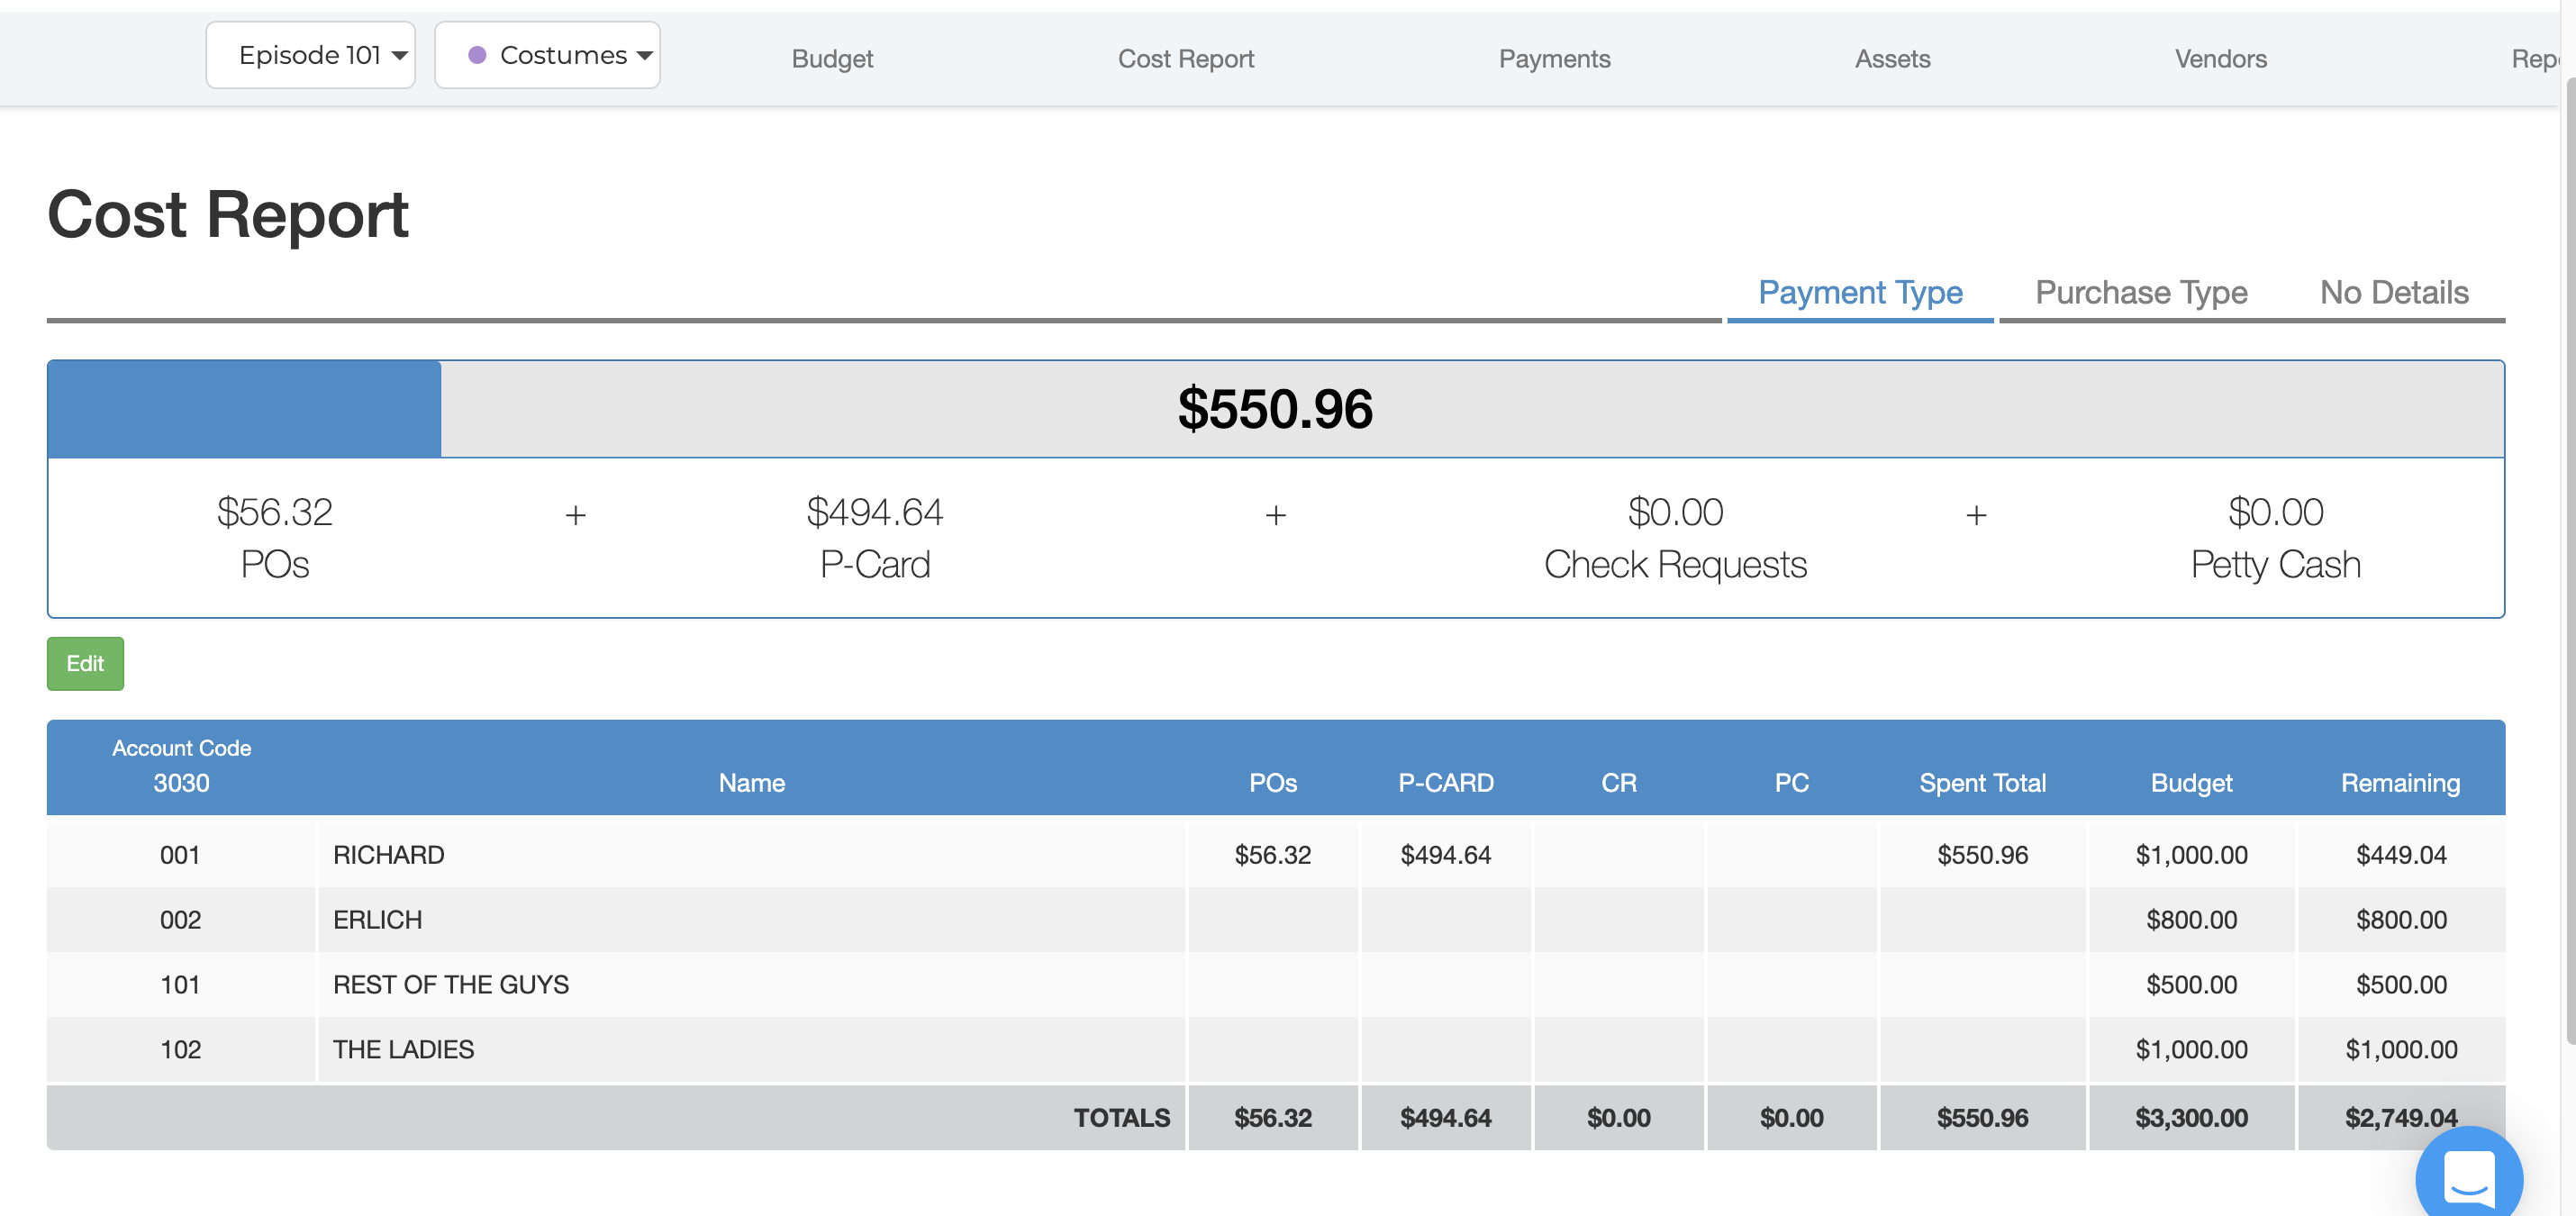Switch to the Payment Type tab
Screen dimensions: 2576x1216
coord(1860,293)
